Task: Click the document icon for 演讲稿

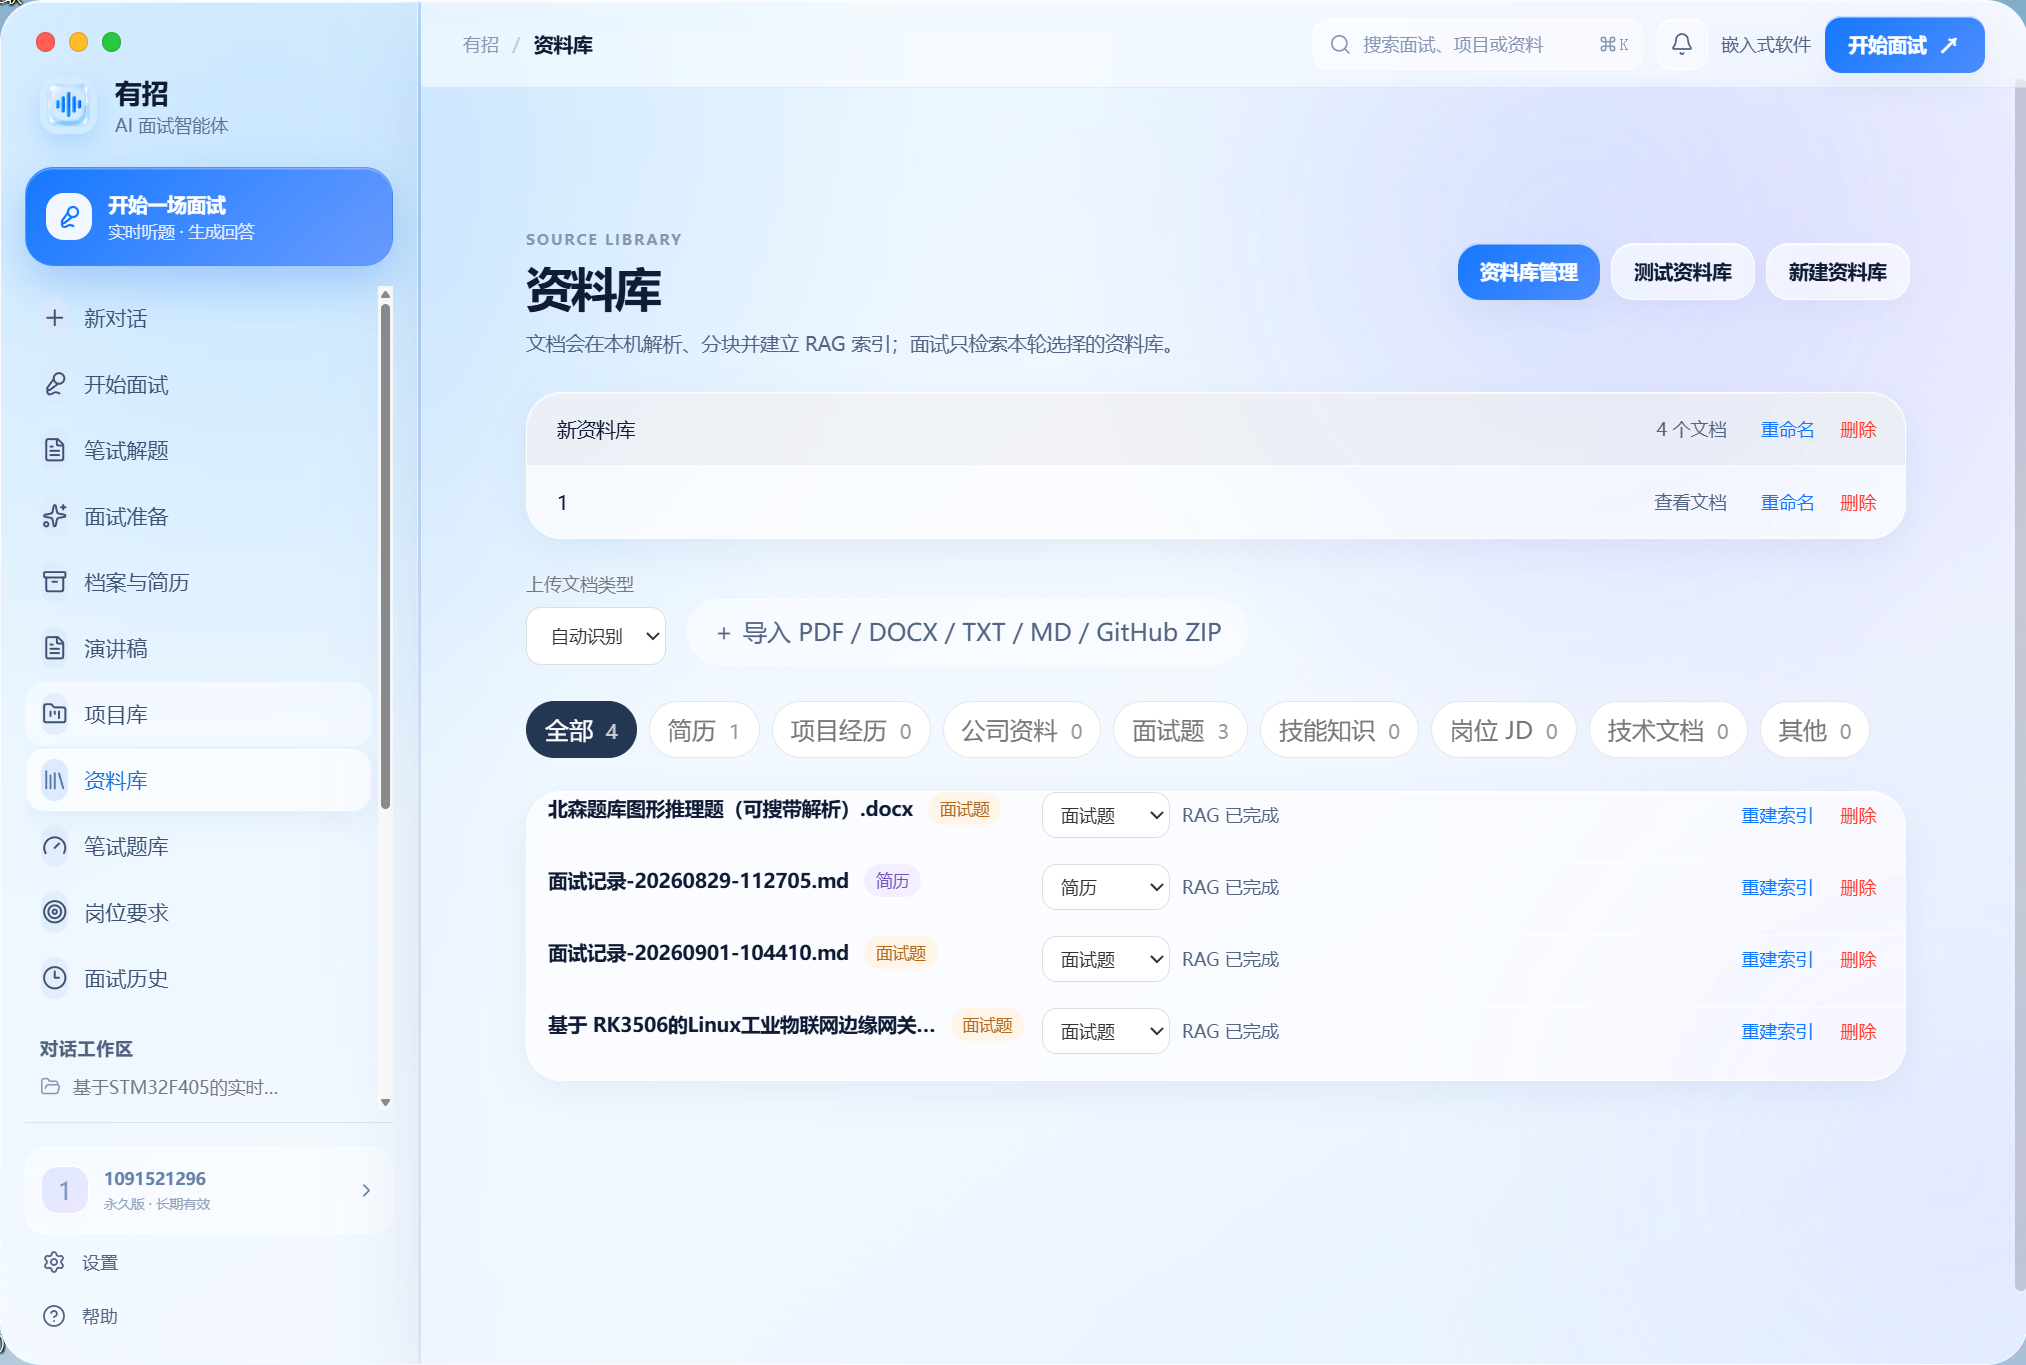Action: [55, 648]
